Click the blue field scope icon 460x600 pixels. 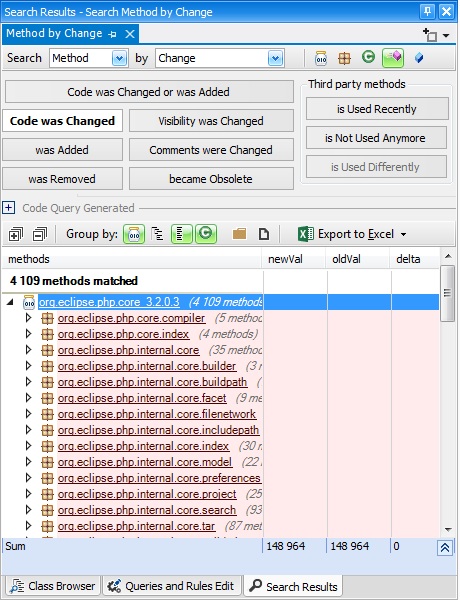(x=419, y=58)
